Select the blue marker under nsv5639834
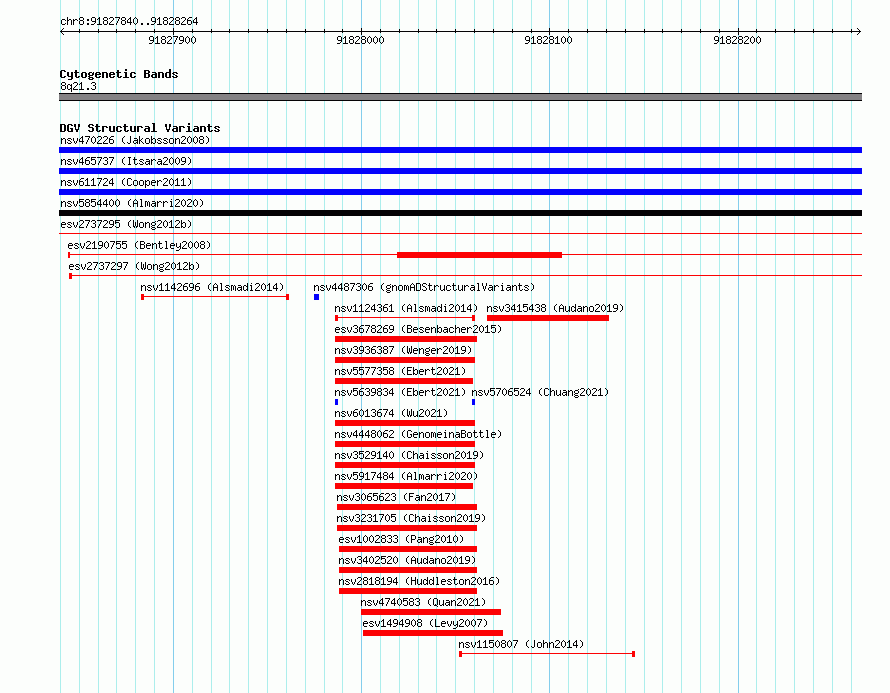890x693 pixels. 337,402
